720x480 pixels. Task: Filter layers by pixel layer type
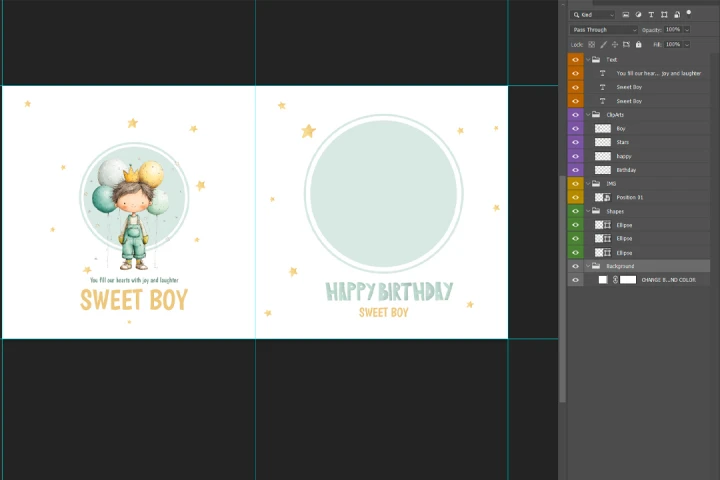click(x=625, y=15)
